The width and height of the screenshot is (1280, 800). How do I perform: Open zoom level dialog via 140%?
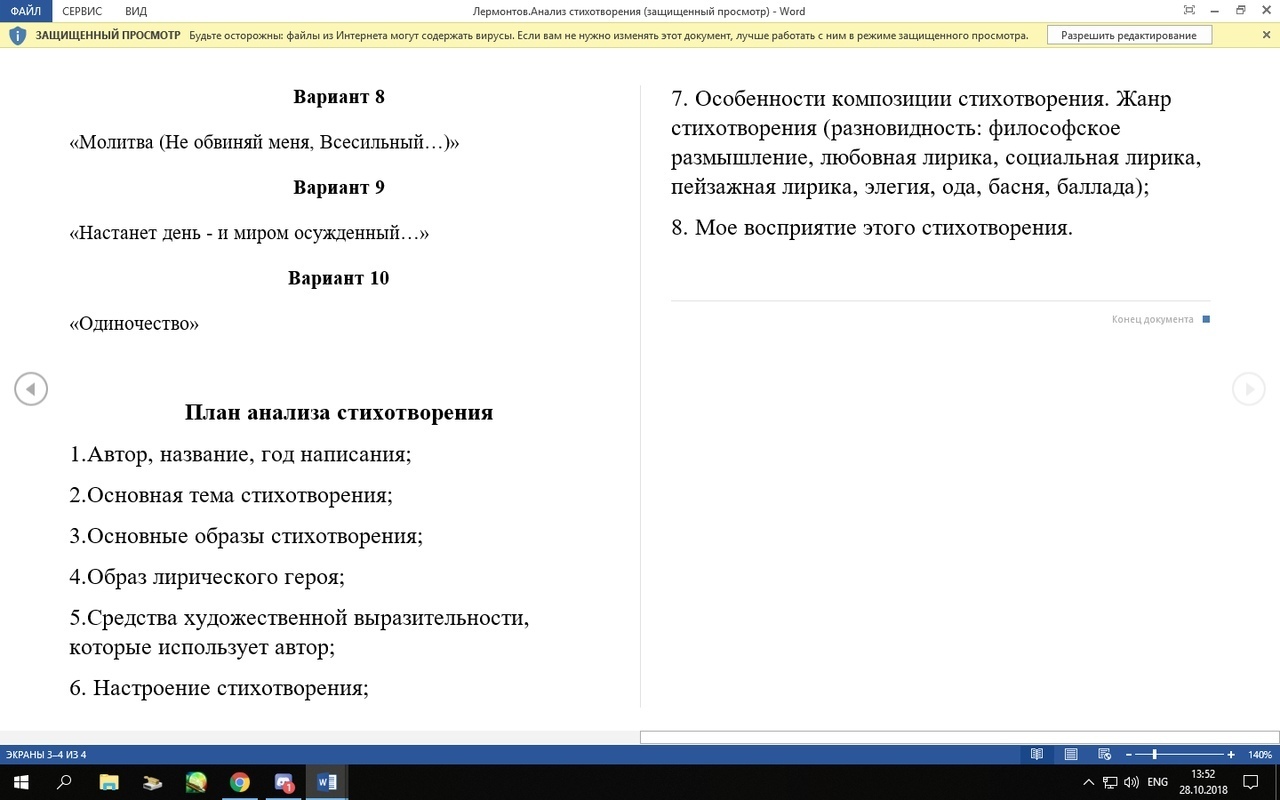coord(1259,754)
